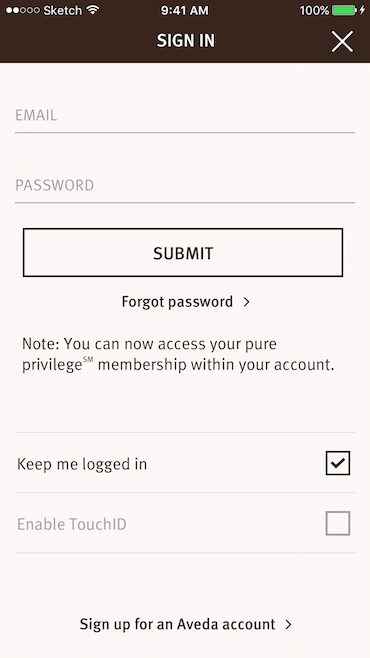
Task: Focus the EMAIL input field
Action: 185,115
